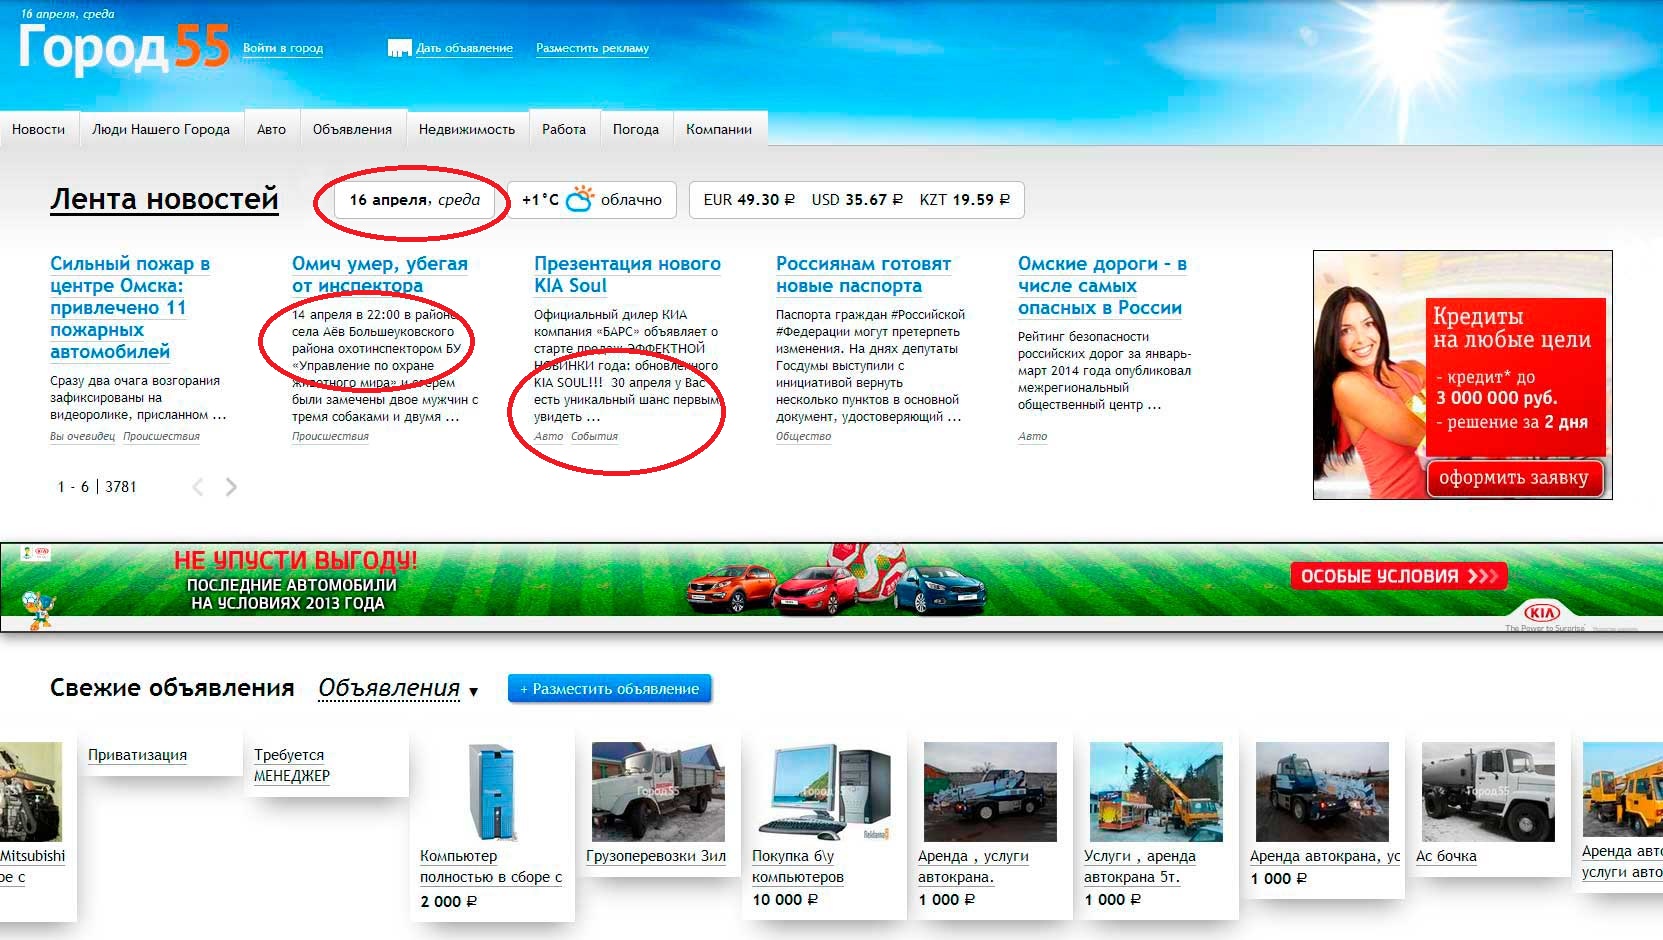Open Аренда, услуги автокрана listing link

(x=973, y=867)
